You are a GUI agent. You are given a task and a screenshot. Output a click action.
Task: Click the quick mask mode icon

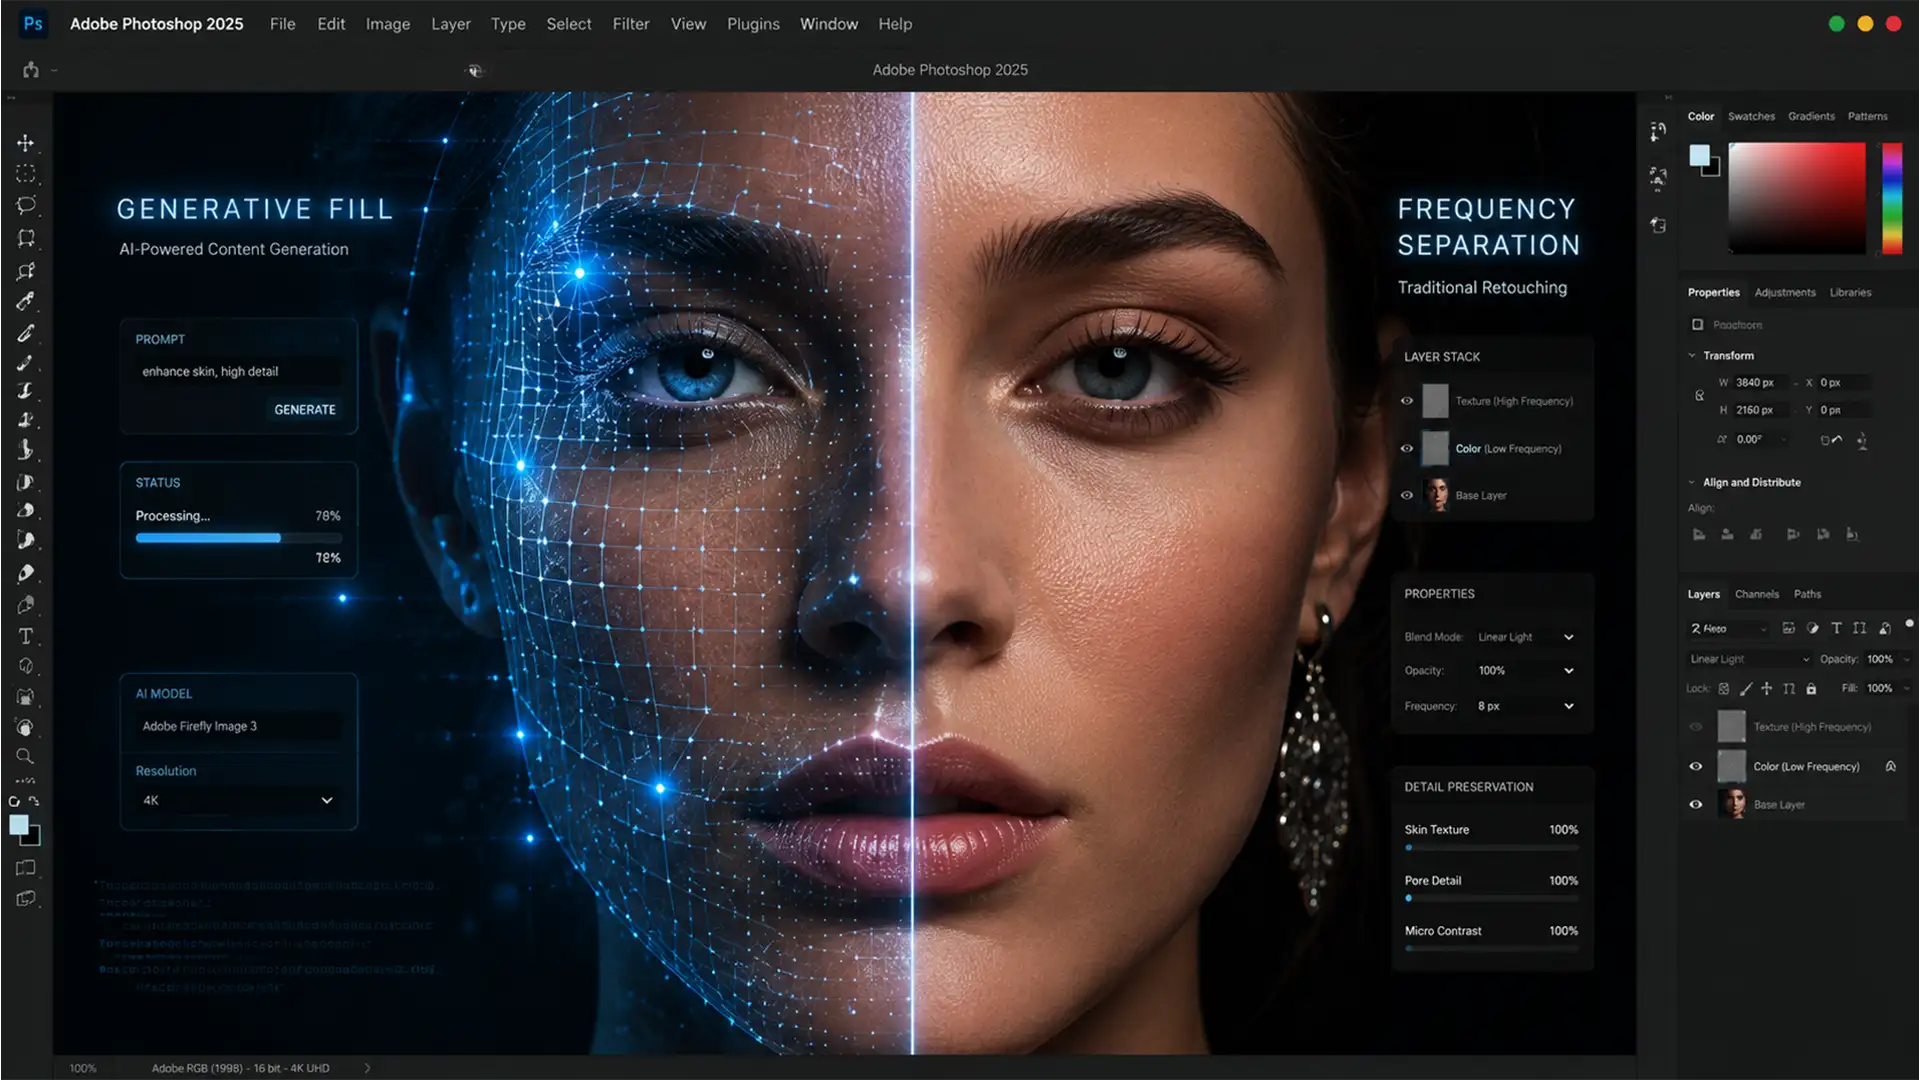point(26,868)
